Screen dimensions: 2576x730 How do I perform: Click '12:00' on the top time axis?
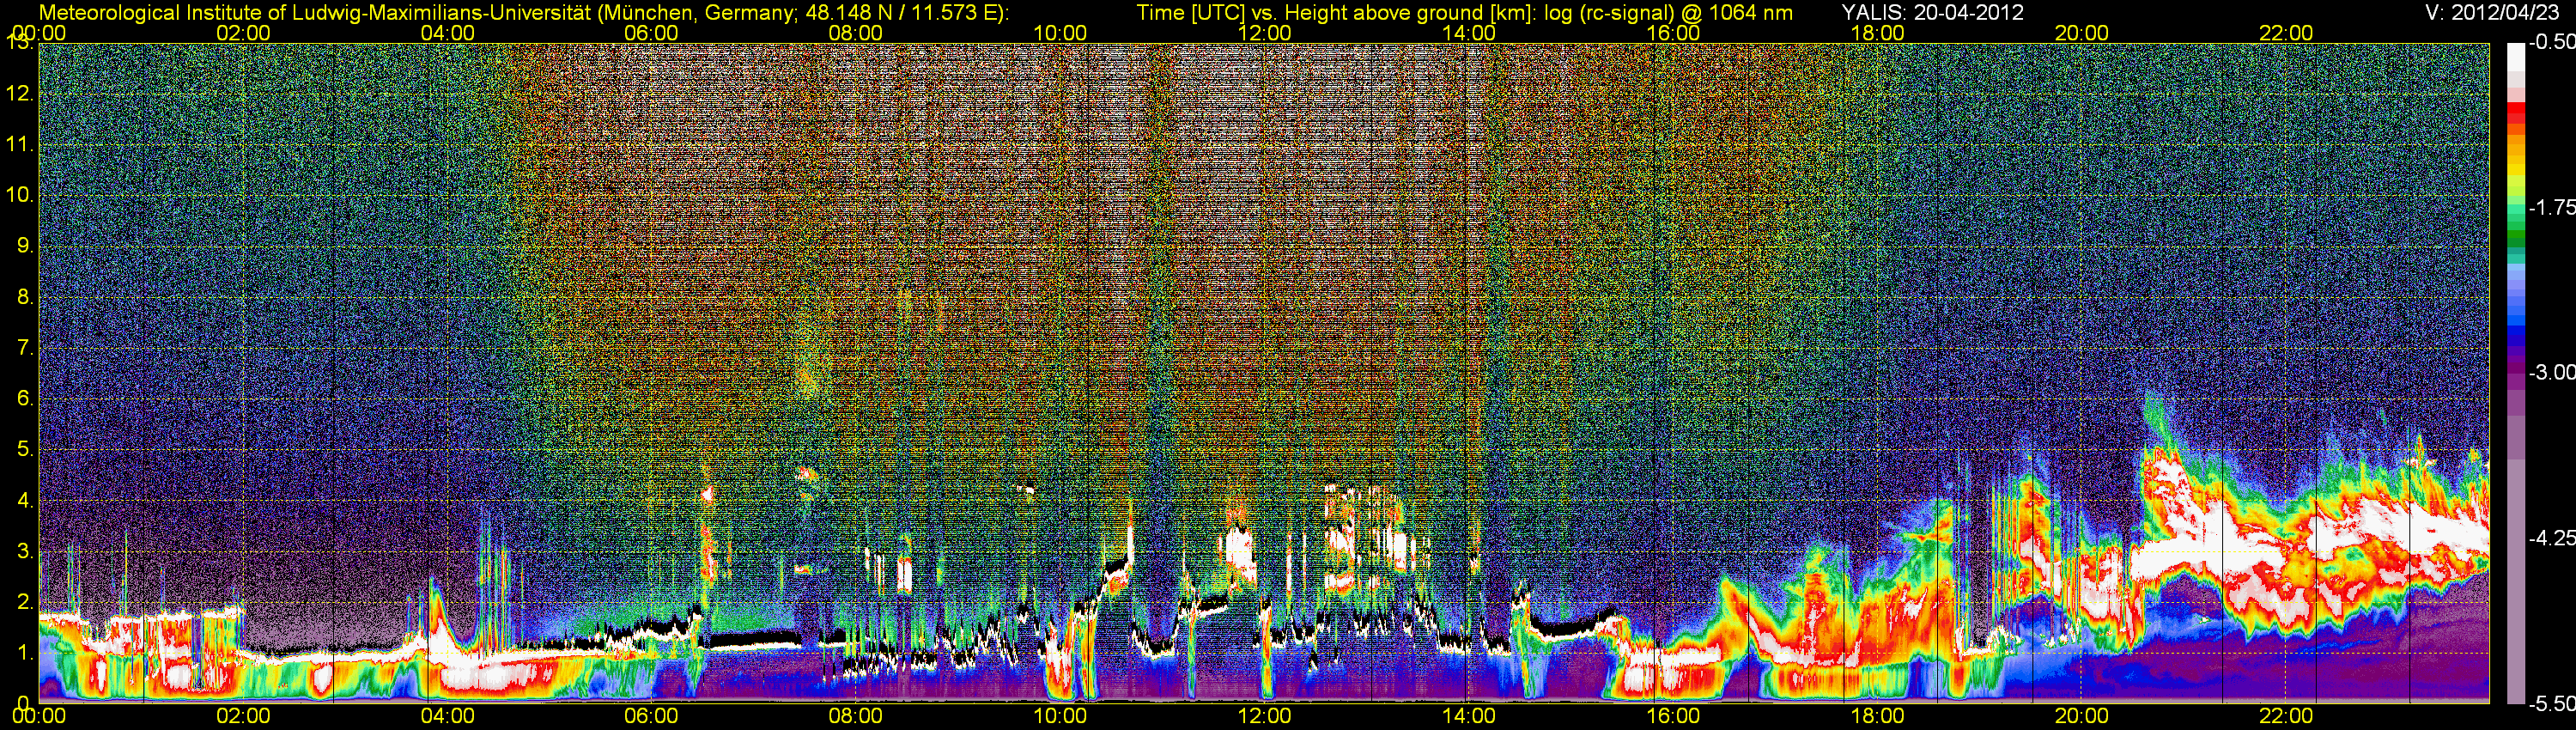pyautogui.click(x=1264, y=33)
